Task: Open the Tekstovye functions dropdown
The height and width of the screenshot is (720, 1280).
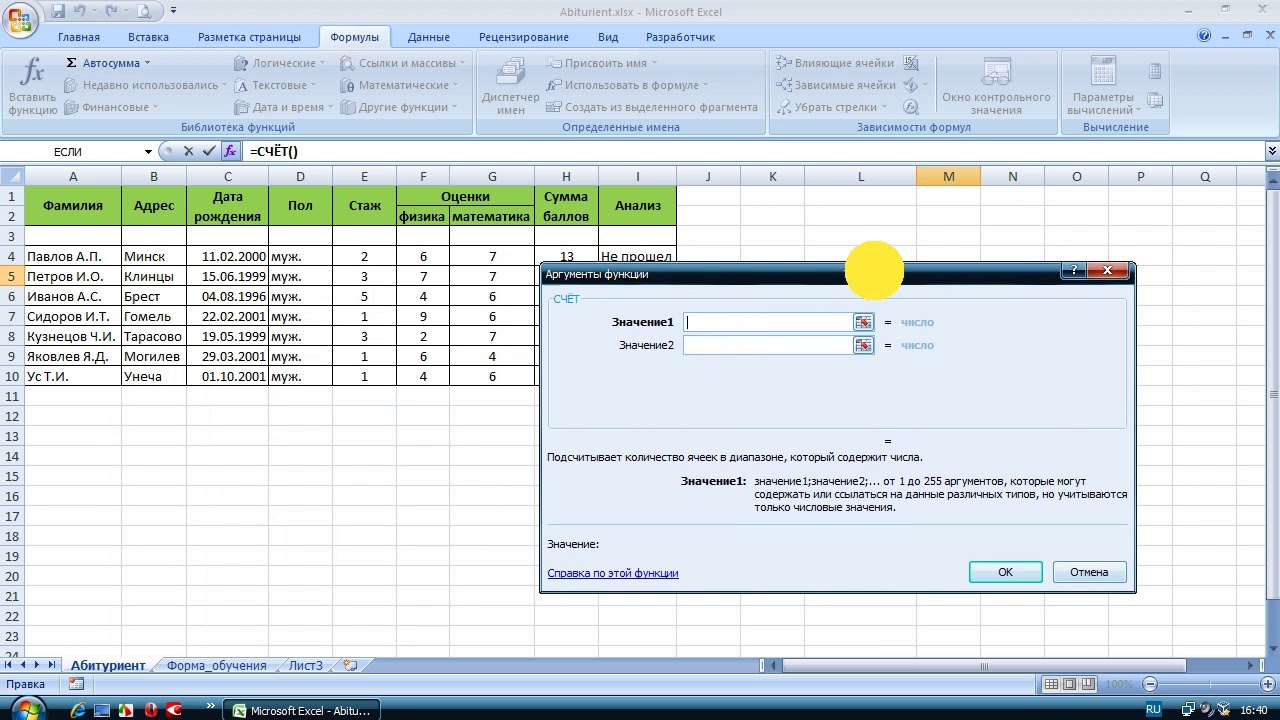Action: pyautogui.click(x=276, y=85)
